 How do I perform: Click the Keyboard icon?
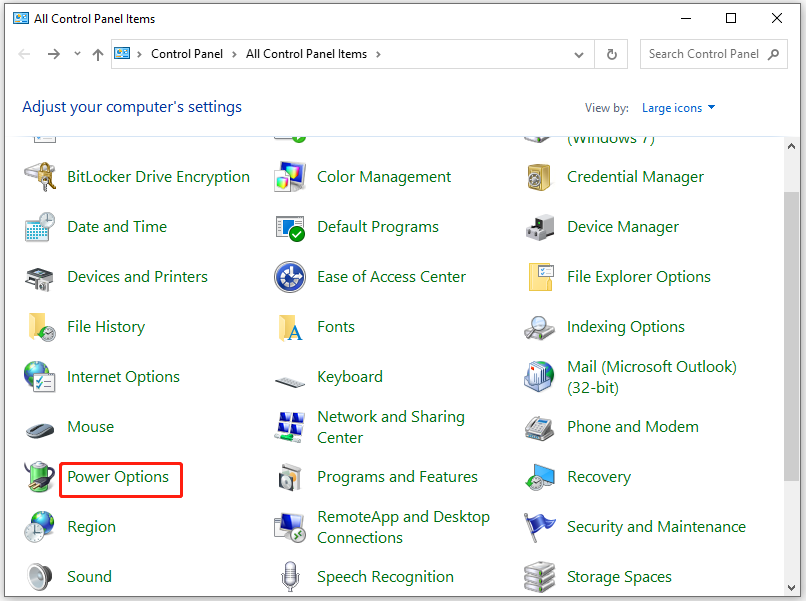[290, 381]
